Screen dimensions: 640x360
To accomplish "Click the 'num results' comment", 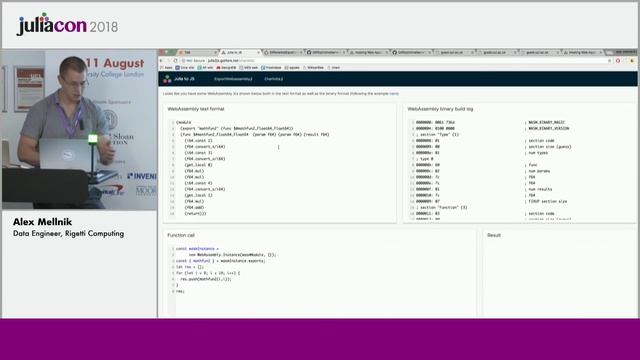I will coord(539,189).
